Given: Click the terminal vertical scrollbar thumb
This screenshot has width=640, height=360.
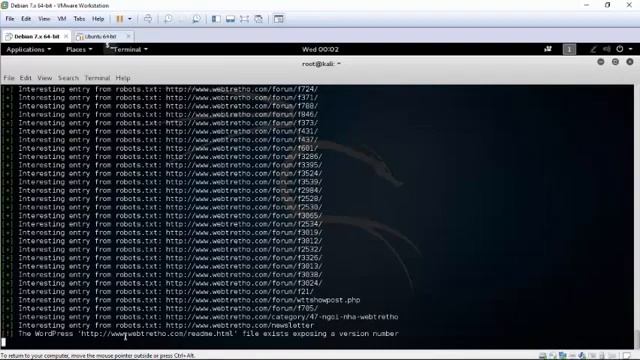Looking at the screenshot, I should click(636, 338).
